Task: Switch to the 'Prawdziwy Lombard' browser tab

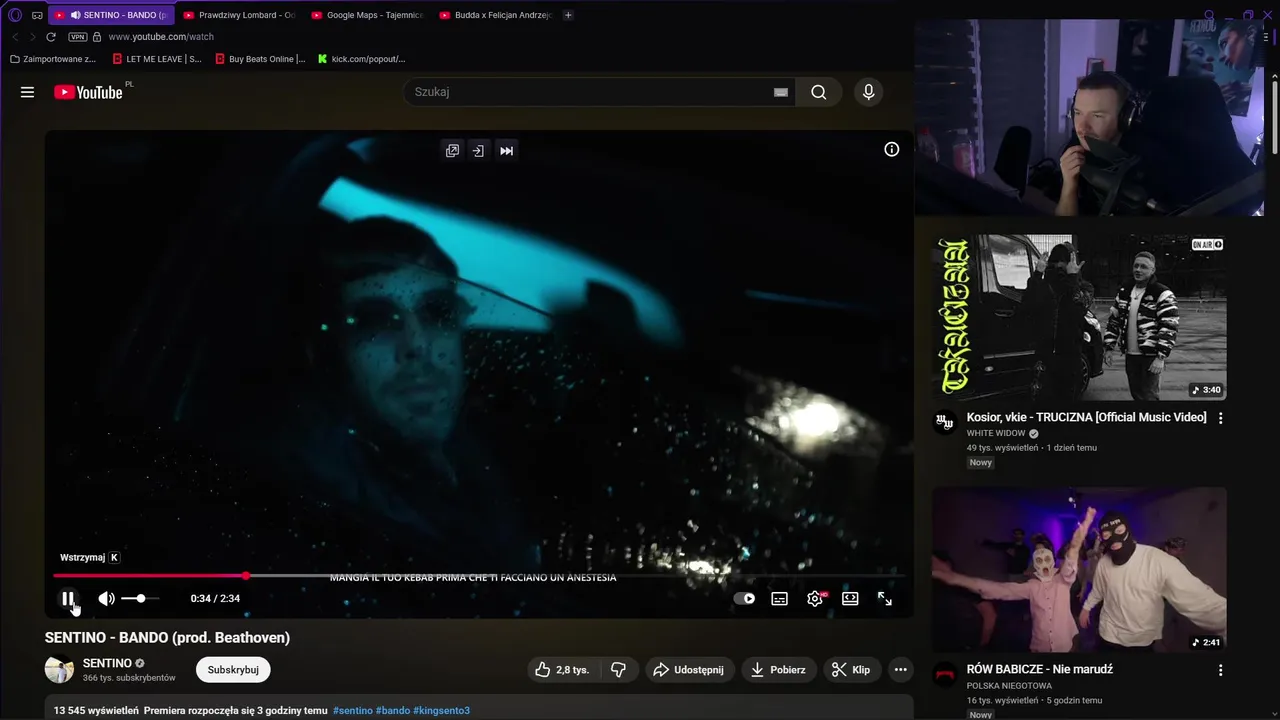Action: point(239,15)
